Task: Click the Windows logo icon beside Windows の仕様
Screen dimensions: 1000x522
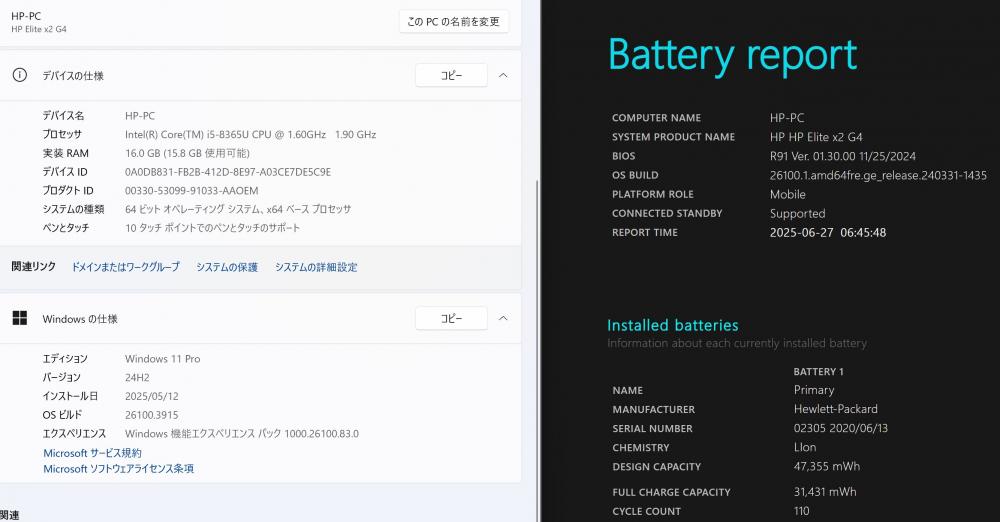Action: 20,318
